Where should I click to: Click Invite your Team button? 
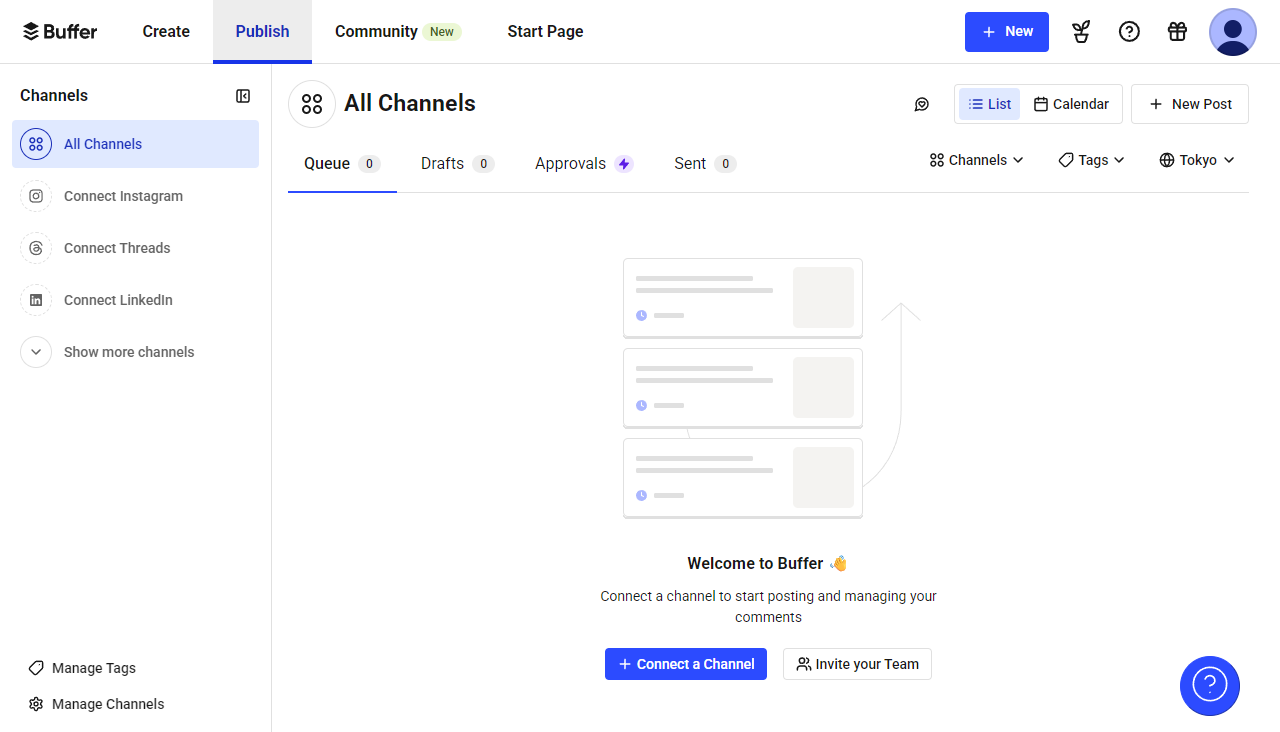pyautogui.click(x=857, y=664)
